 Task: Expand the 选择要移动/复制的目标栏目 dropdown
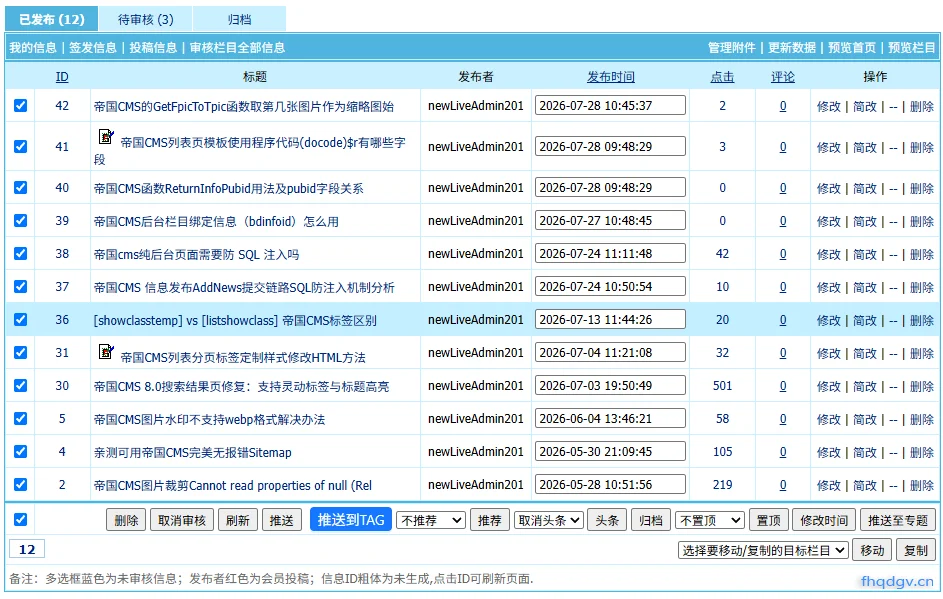[x=763, y=550]
